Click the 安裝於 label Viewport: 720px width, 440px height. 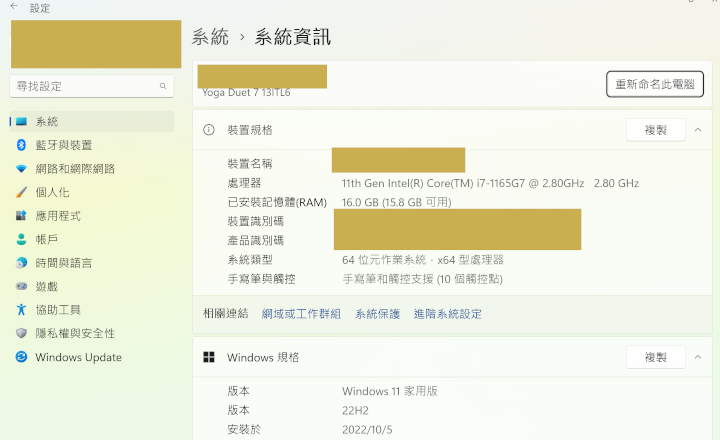pyautogui.click(x=244, y=429)
